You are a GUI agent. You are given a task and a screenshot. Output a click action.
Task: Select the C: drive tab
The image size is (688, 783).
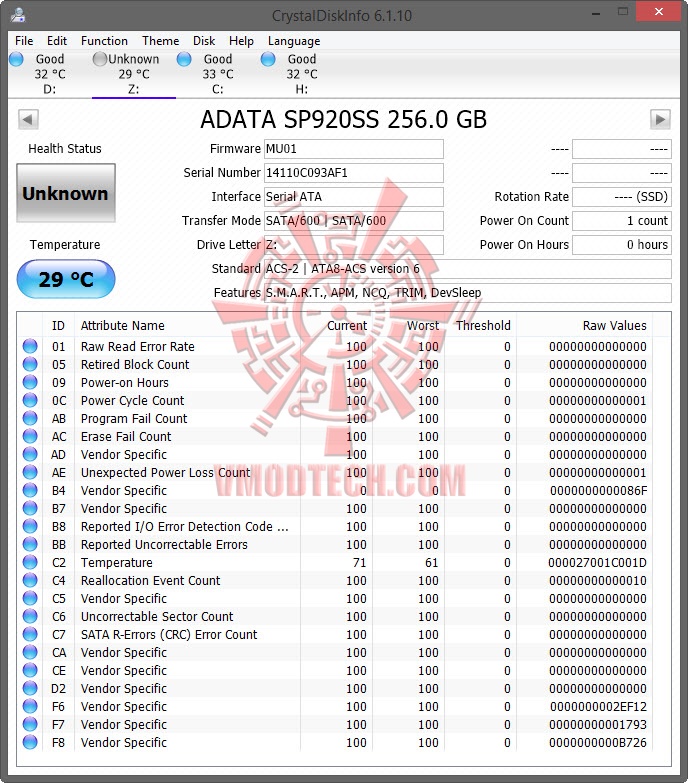[218, 74]
